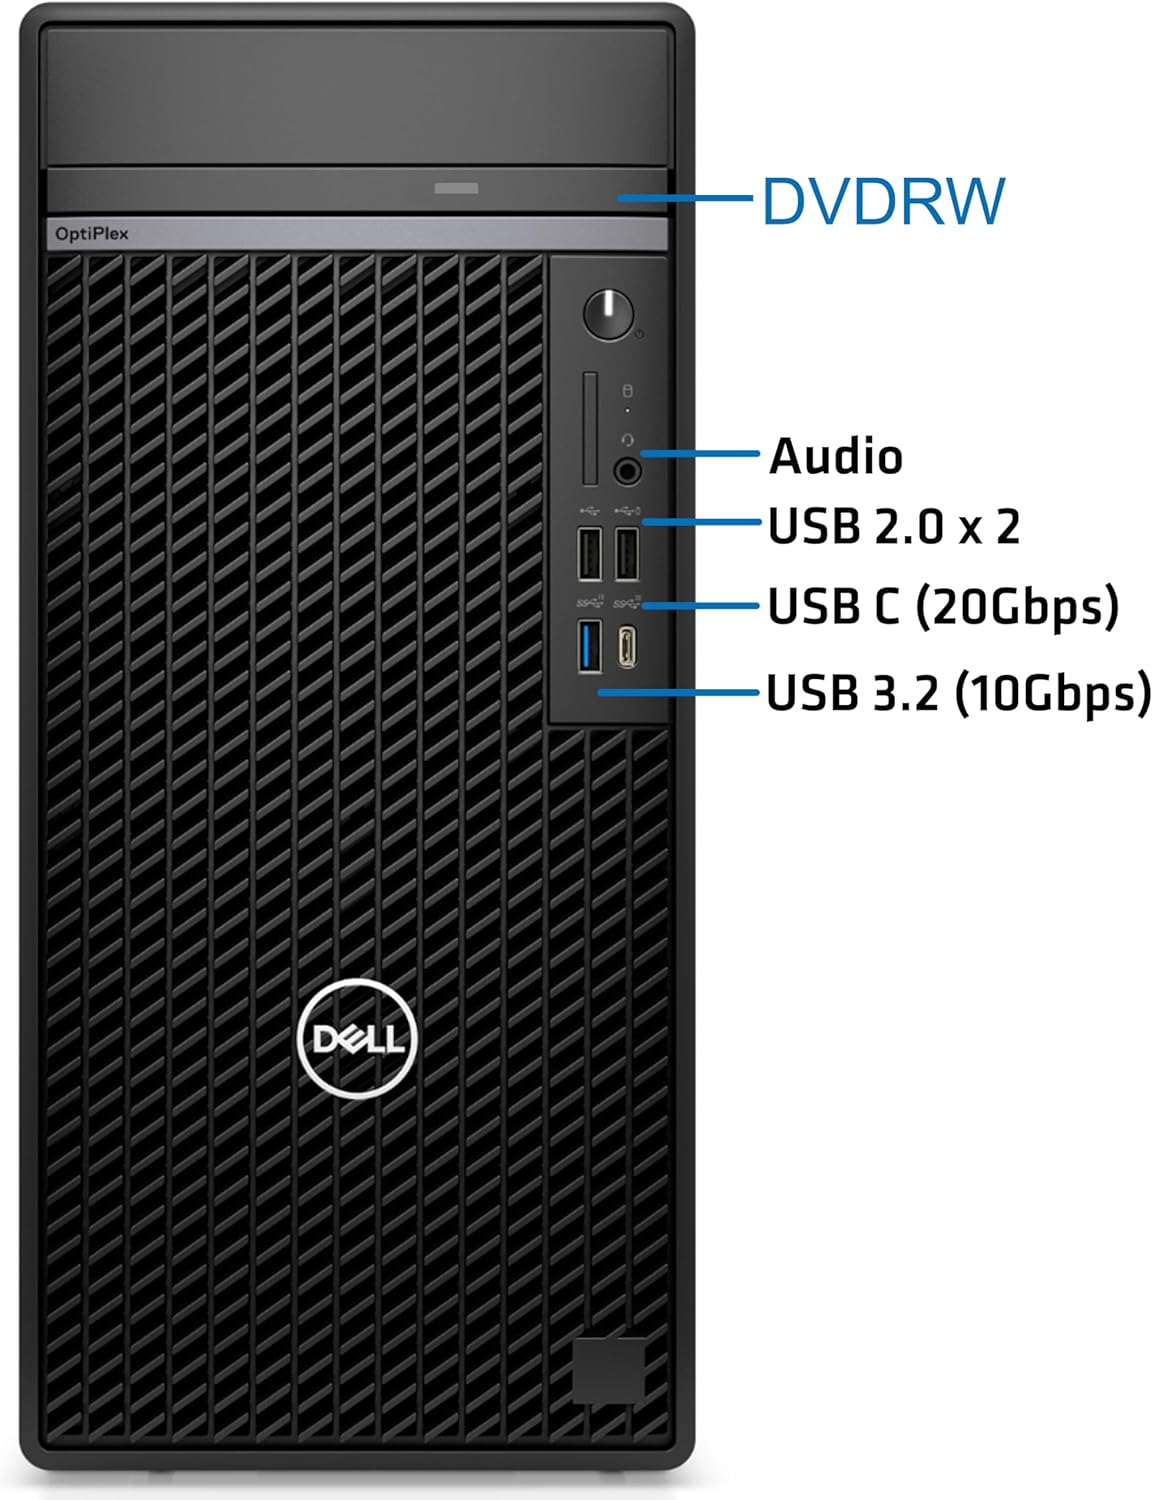This screenshot has width=1153, height=1500.
Task: Click the headset icon above the audio jack
Action: coord(627,440)
